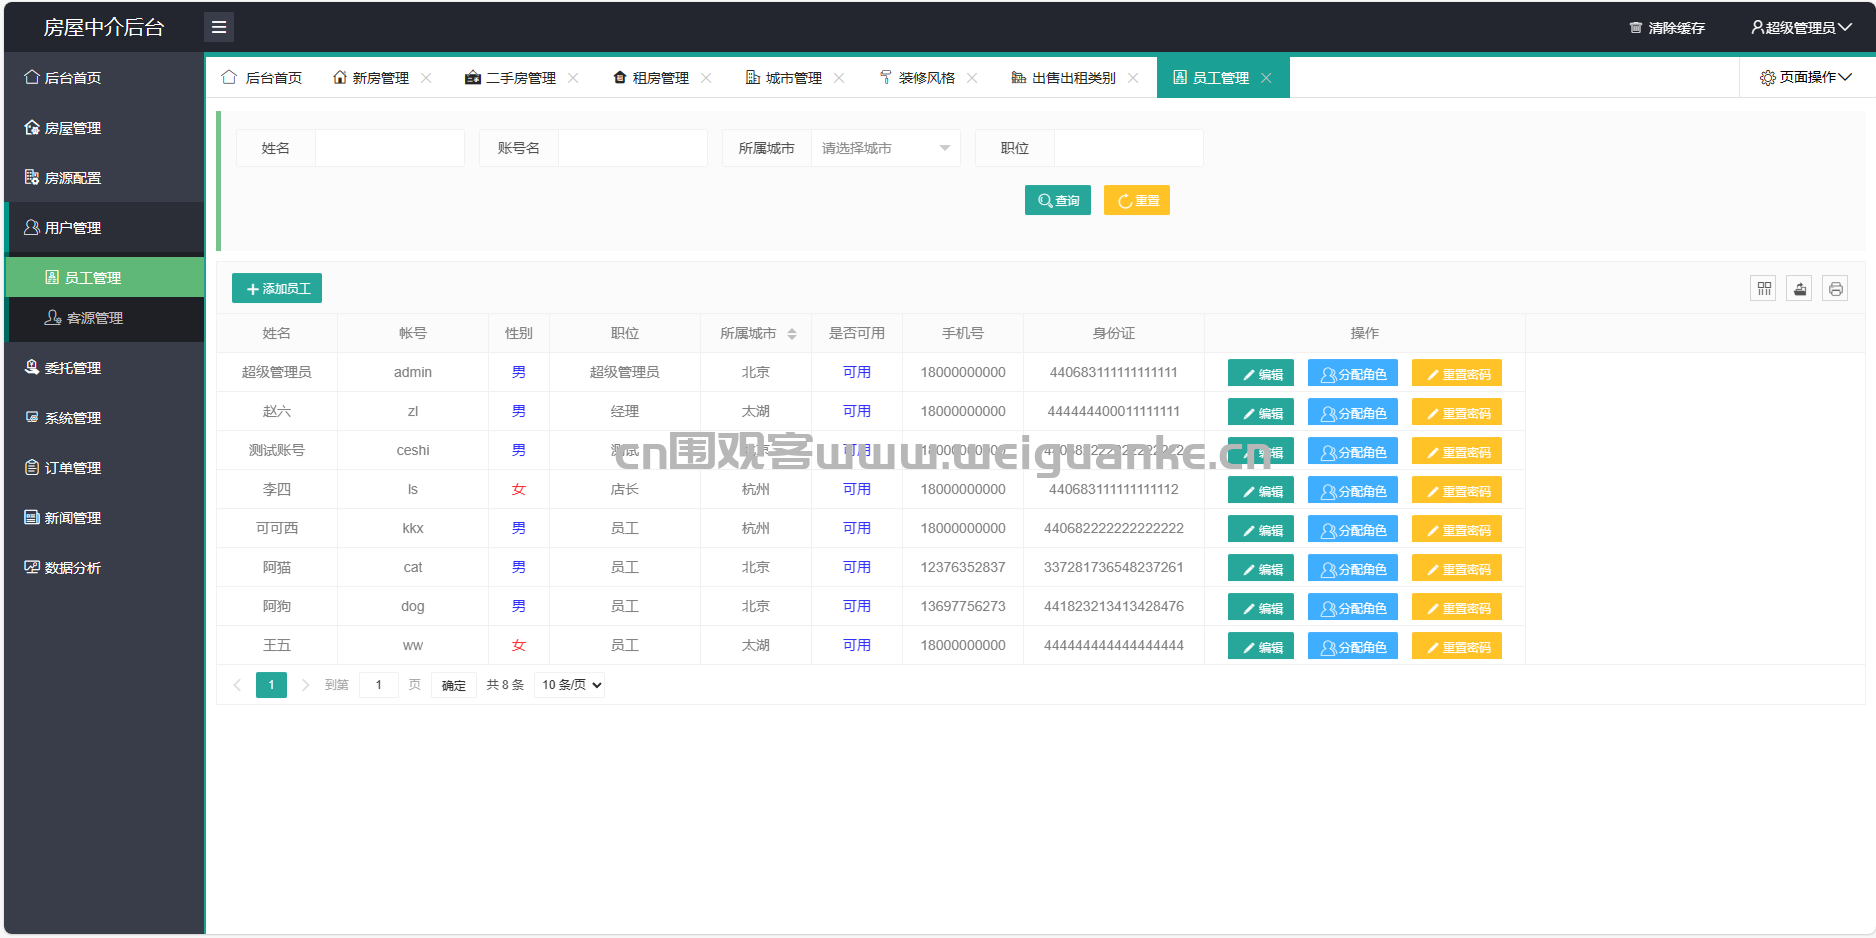Click the 重置 reset button
1876x938 pixels.
pos(1137,200)
